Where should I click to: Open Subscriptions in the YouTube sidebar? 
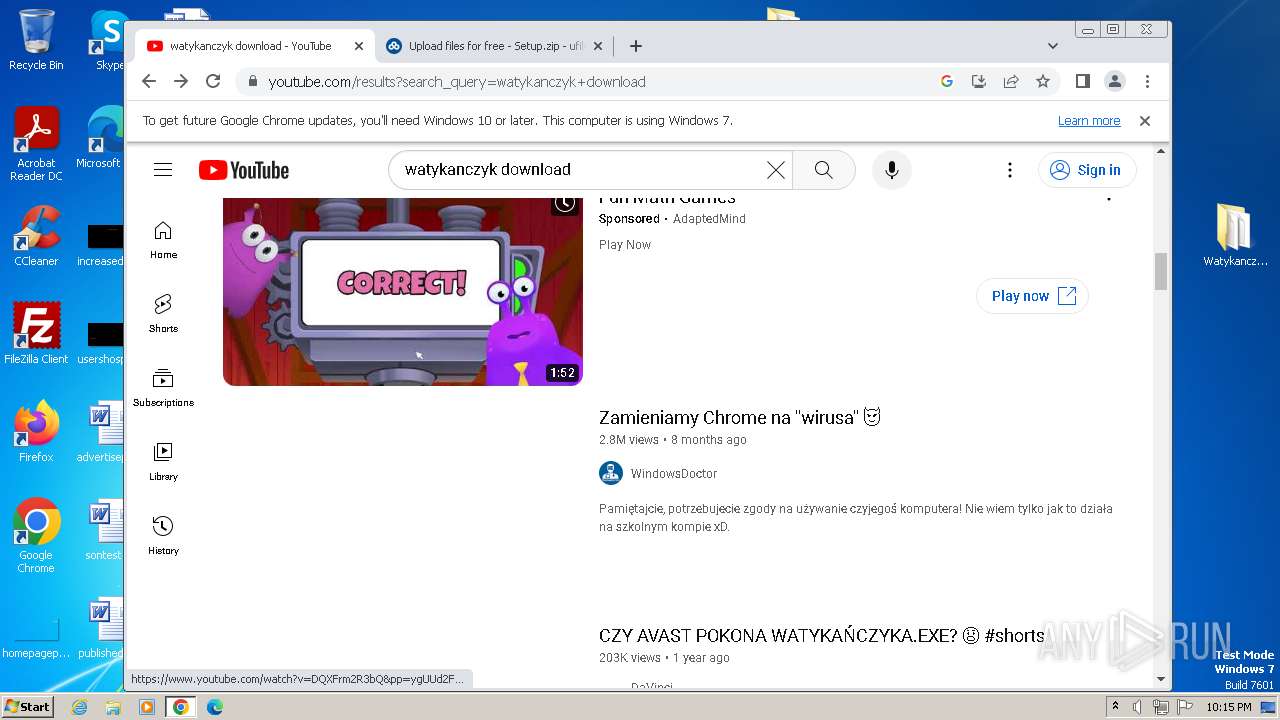pos(163,387)
